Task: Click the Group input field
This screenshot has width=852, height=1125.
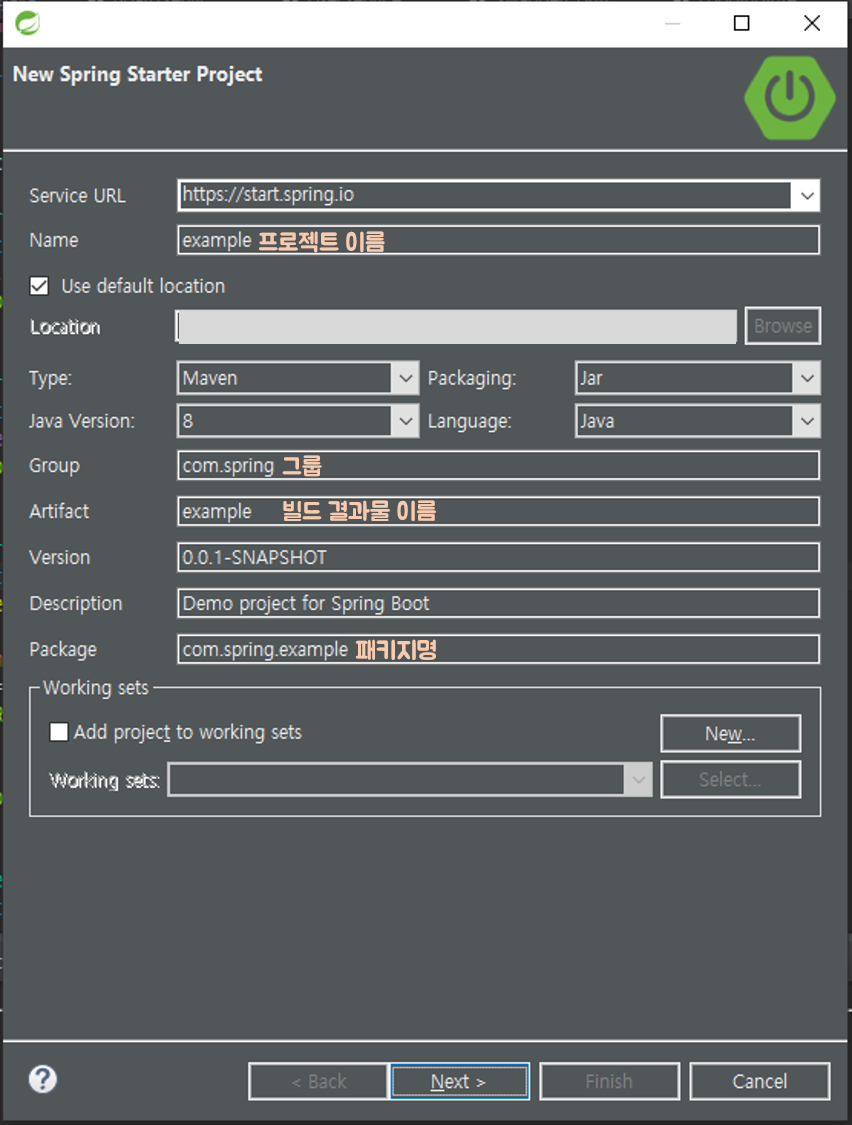Action: (498, 466)
